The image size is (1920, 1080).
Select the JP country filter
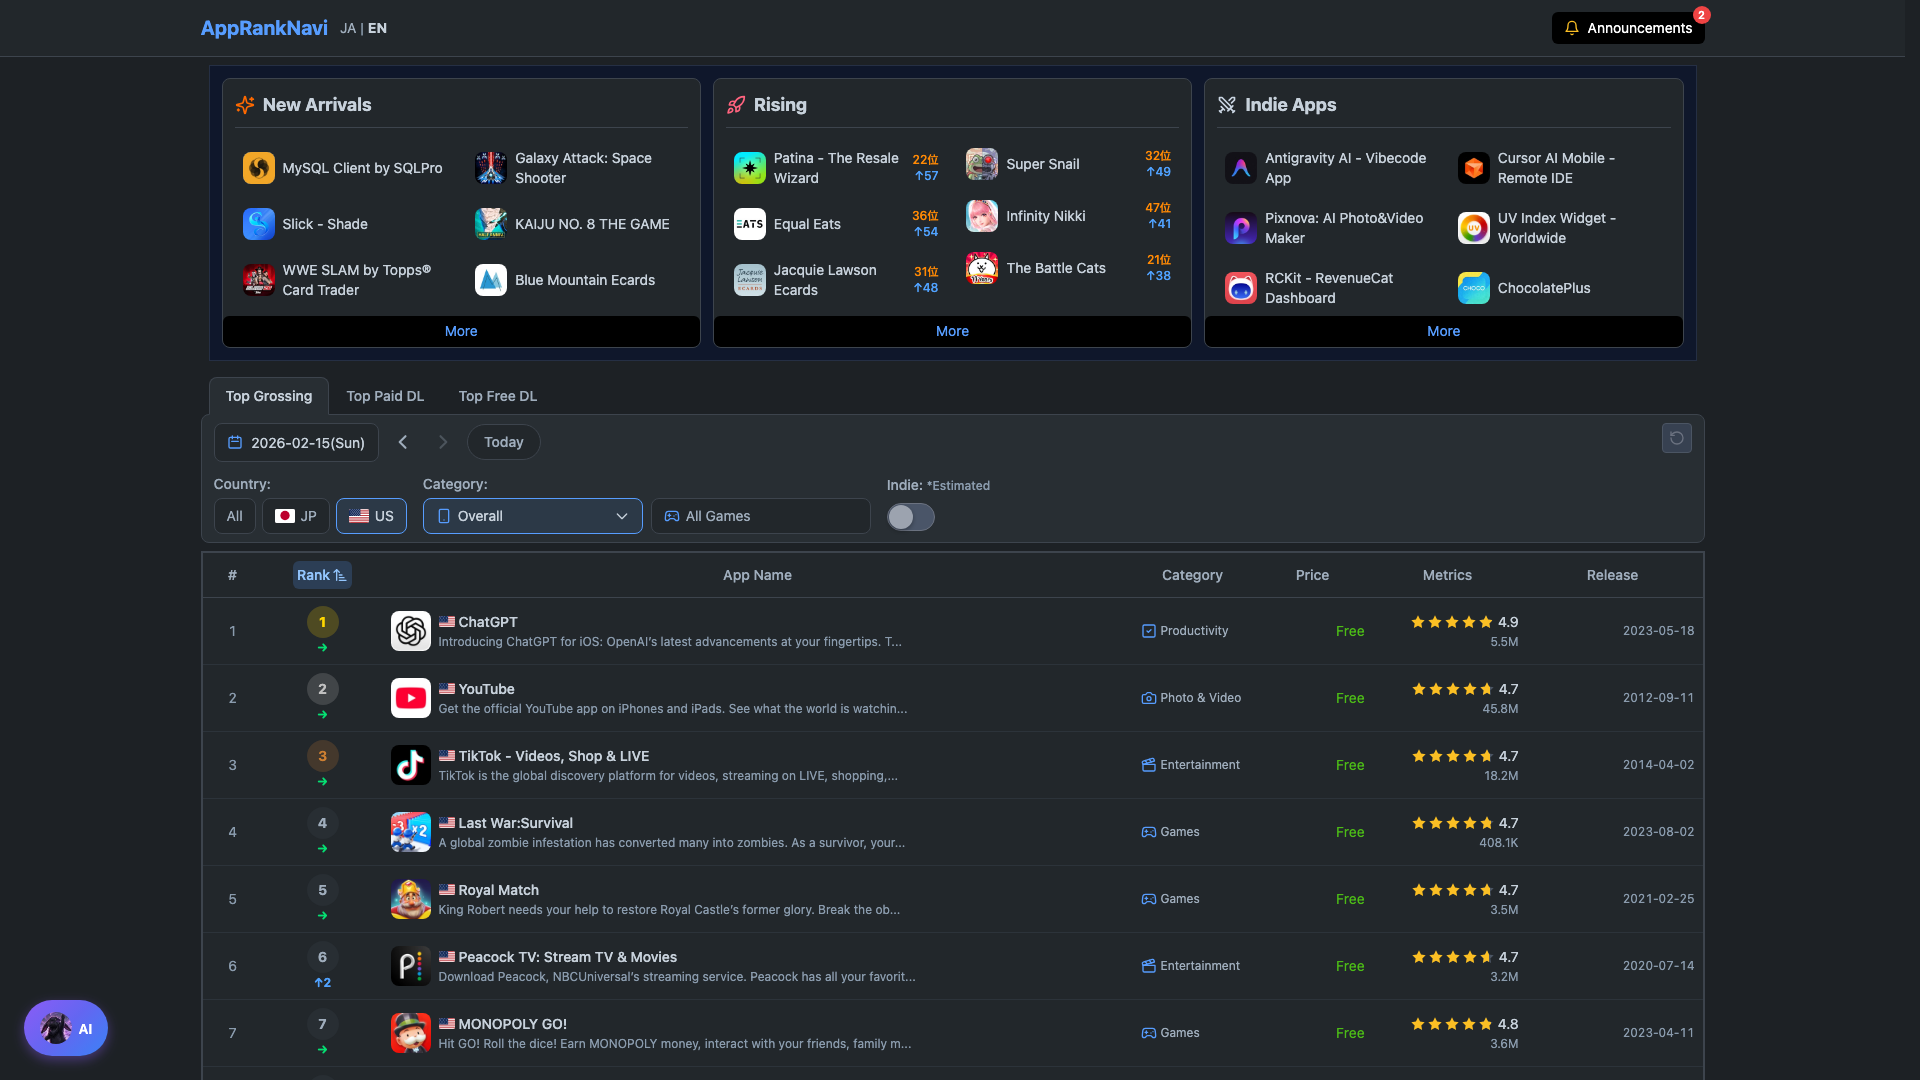295,516
